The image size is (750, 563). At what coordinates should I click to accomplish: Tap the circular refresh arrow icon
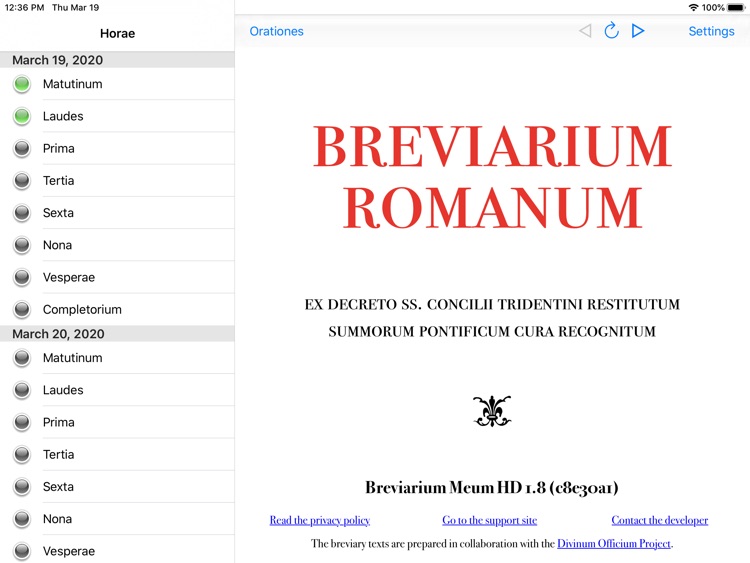pyautogui.click(x=611, y=31)
